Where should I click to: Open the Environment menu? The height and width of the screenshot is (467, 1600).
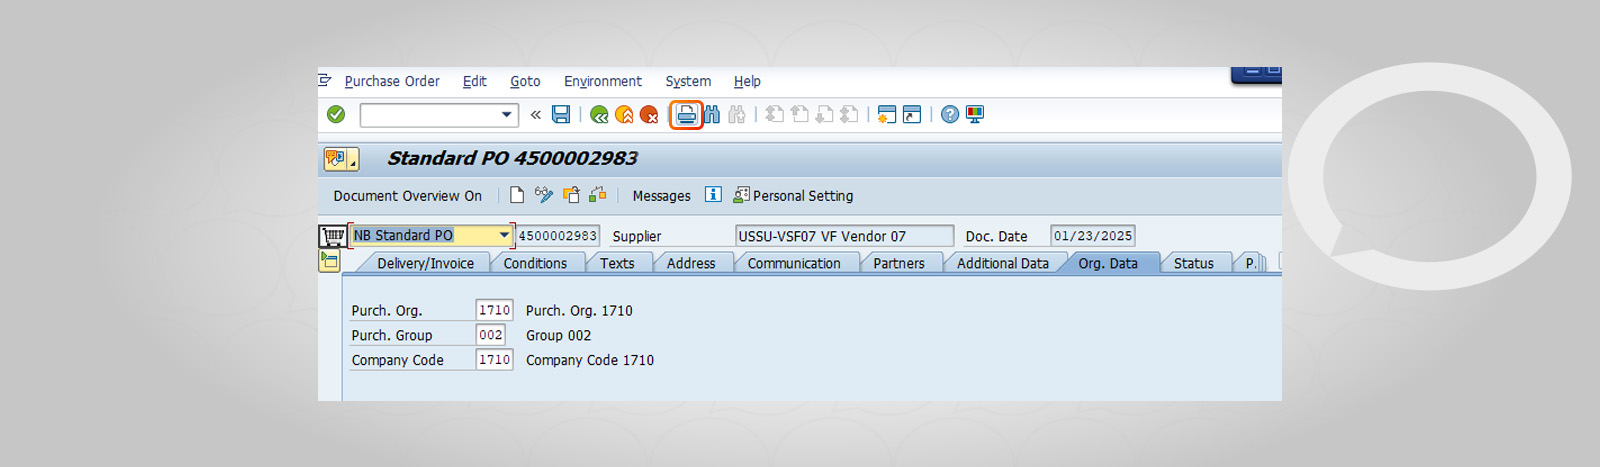[x=603, y=81]
